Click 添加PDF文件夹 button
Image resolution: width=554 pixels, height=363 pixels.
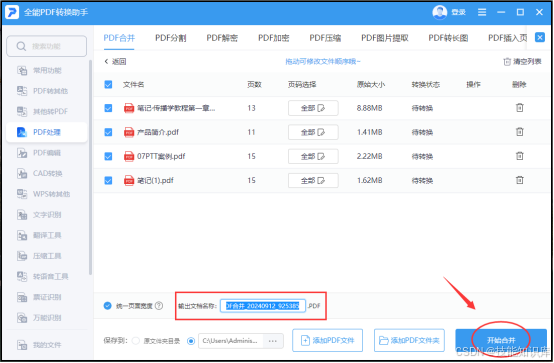(409, 340)
